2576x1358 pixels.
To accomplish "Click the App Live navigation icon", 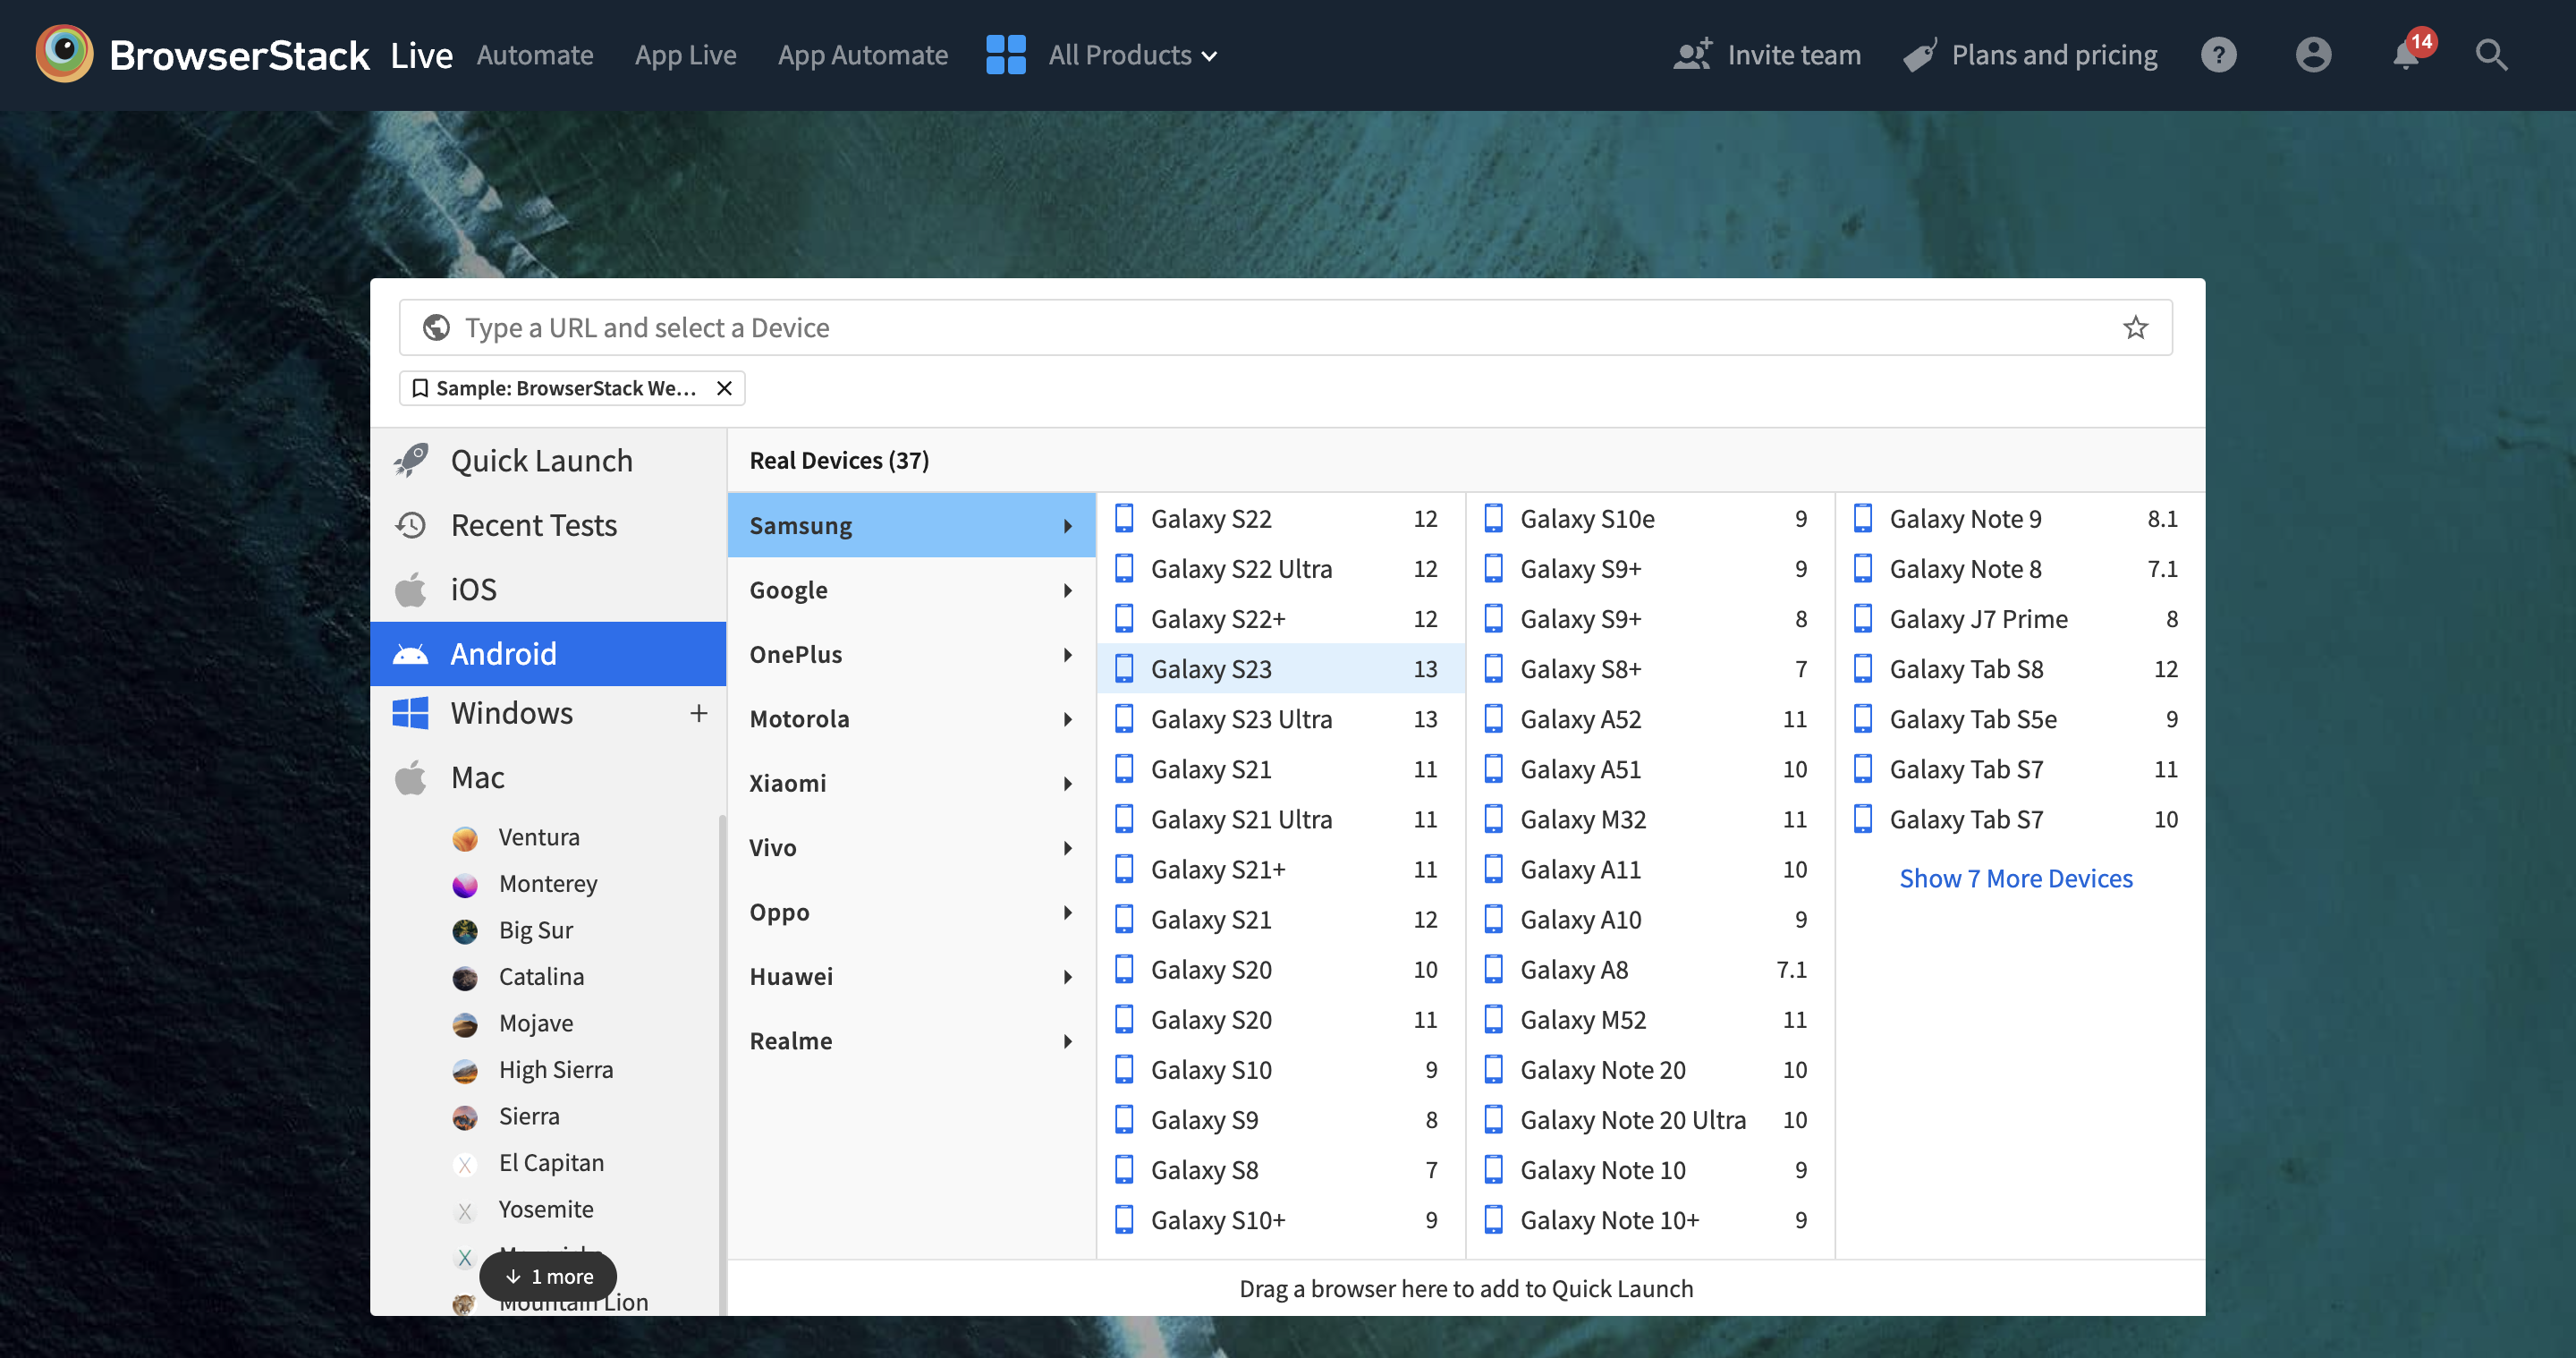I will (x=685, y=55).
